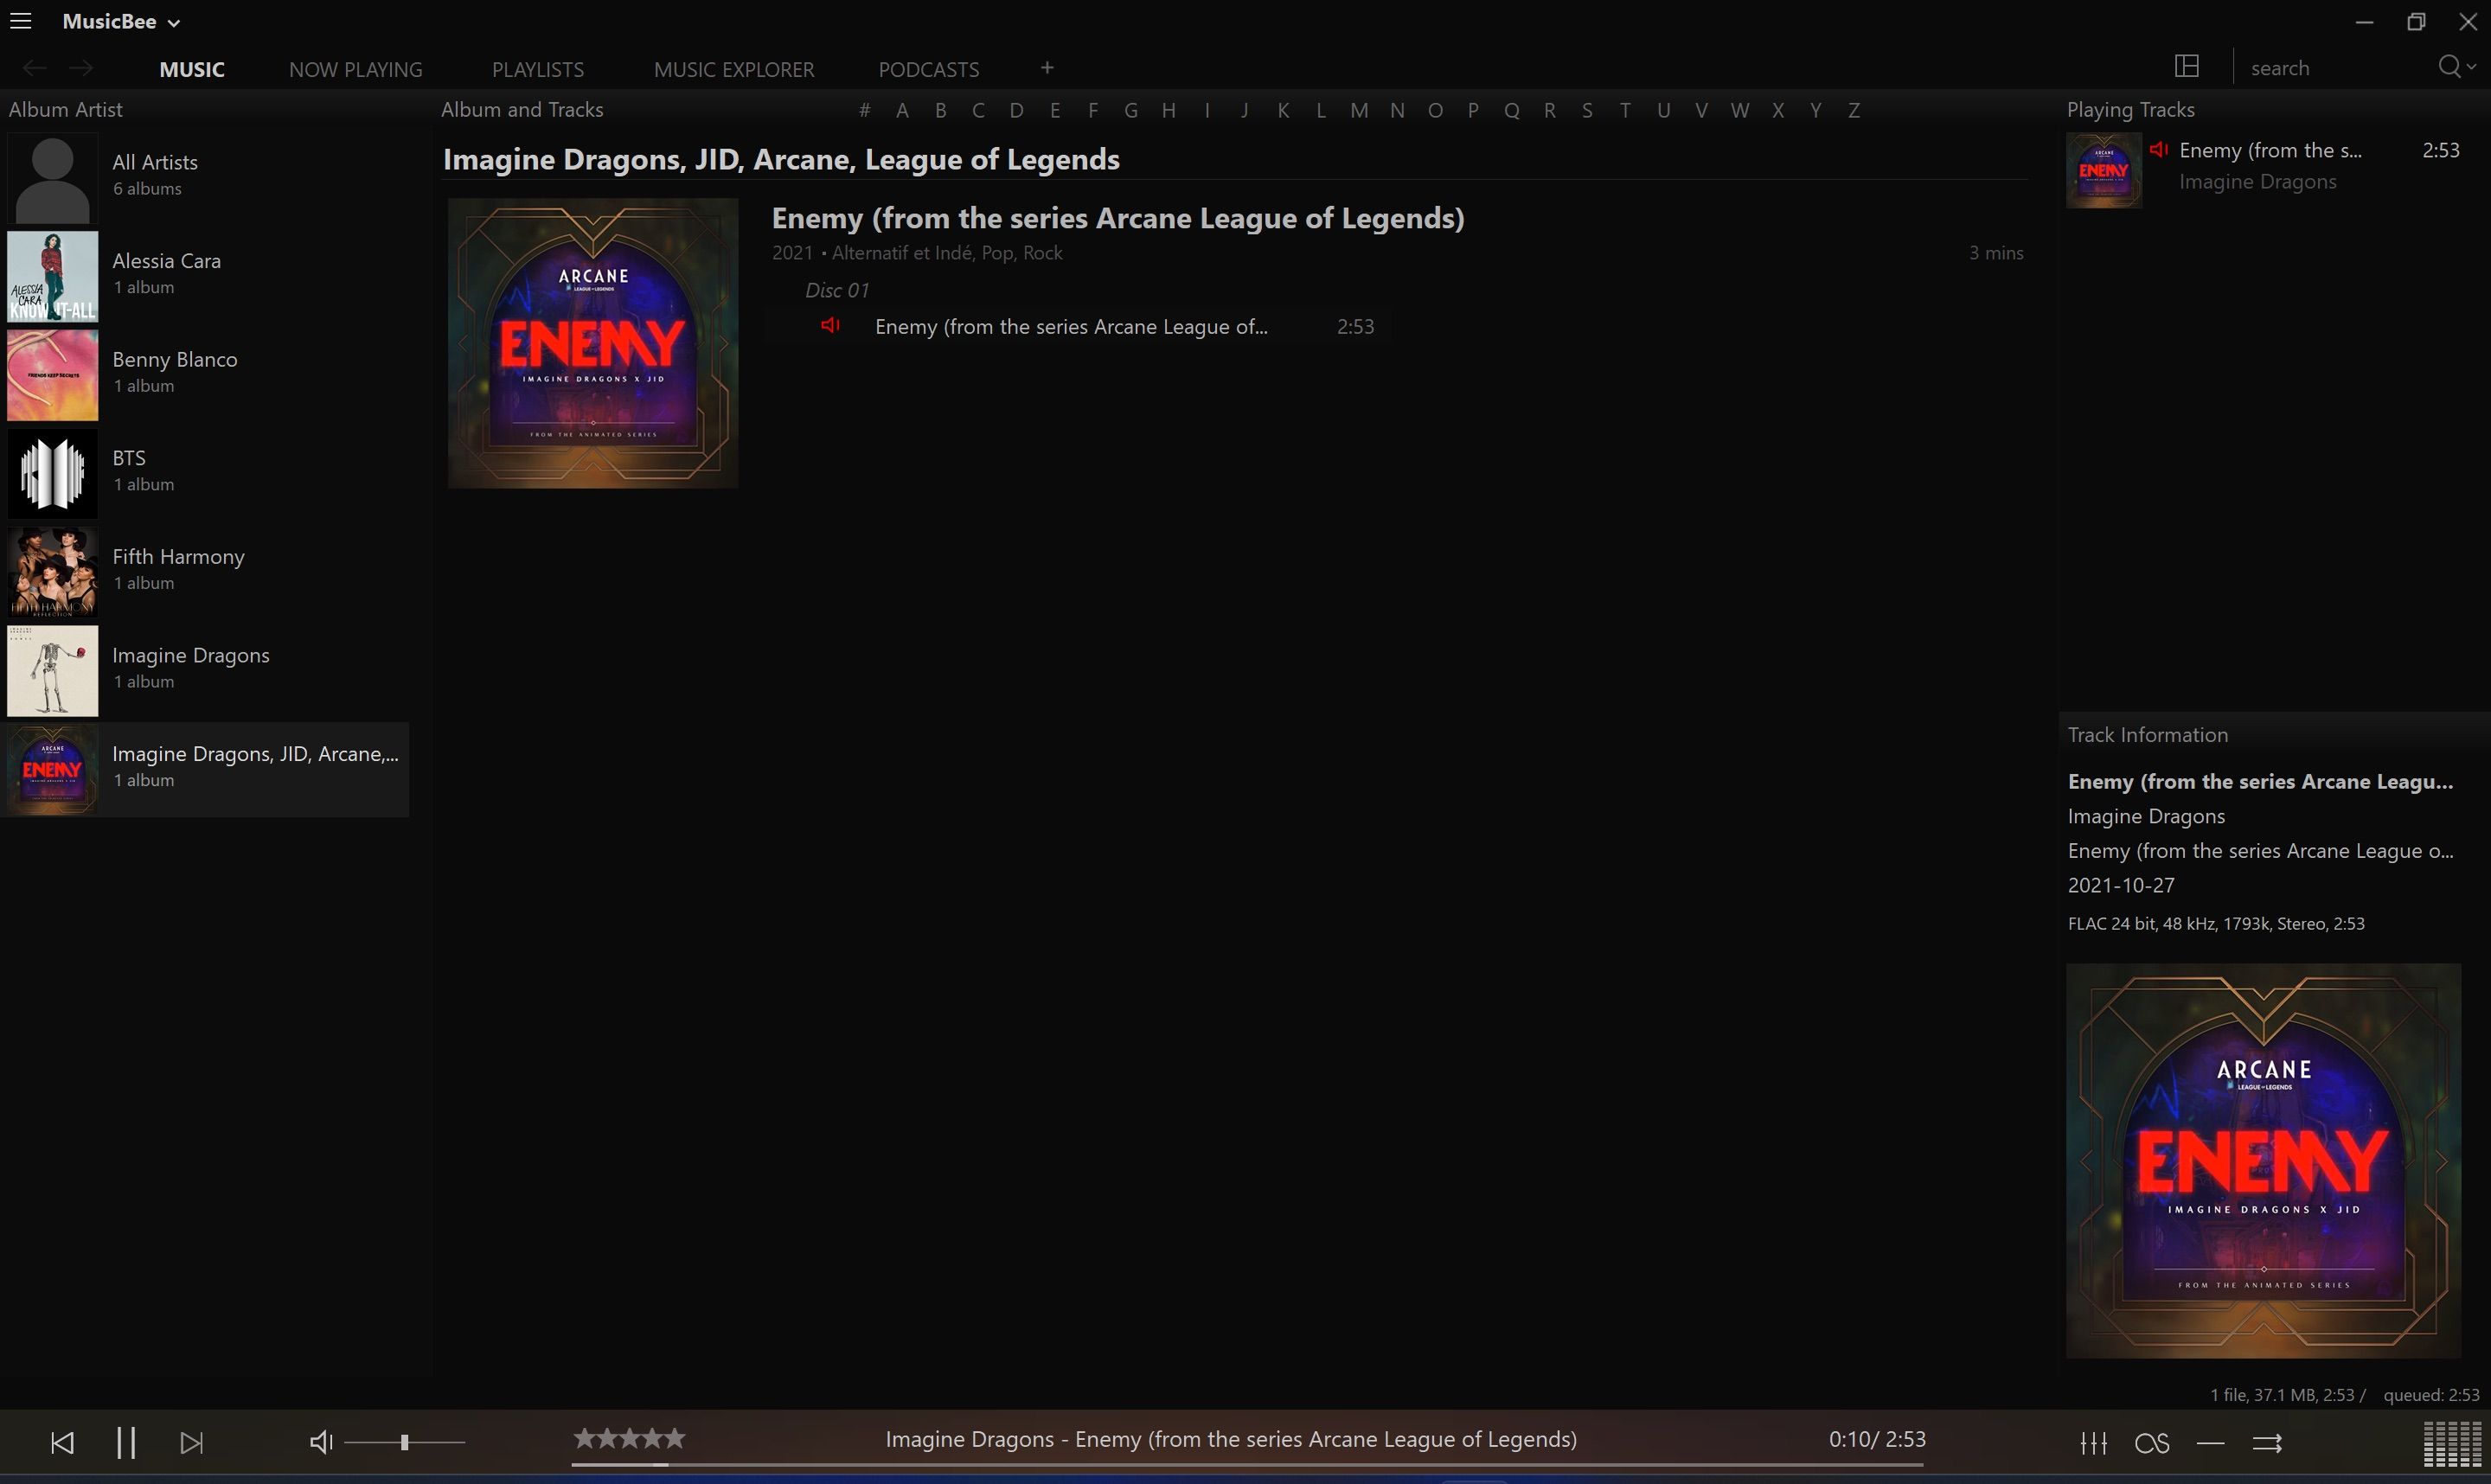
Task: Open the PODCASTS tab
Action: [x=928, y=68]
